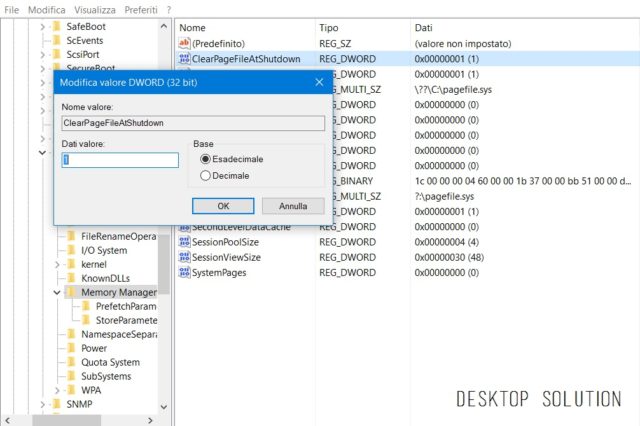Viewport: 640px width, 426px height.
Task: Collapse the Memory Manager key
Action: point(56,292)
